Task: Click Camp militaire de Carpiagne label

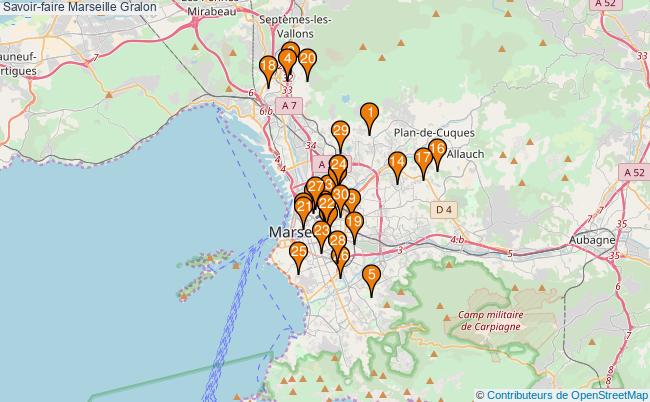Action: [491, 319]
